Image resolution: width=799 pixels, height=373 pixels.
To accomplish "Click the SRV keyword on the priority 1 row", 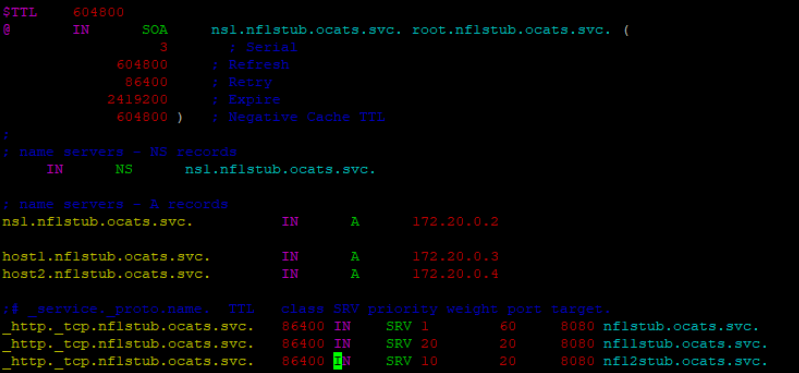I will point(398,327).
